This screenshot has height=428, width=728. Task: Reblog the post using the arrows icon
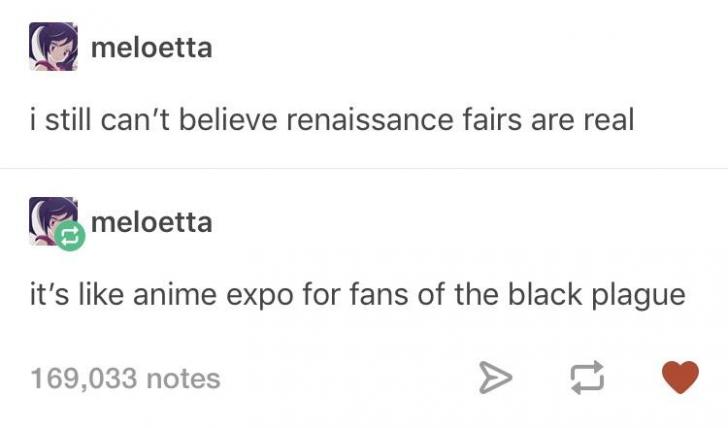click(587, 377)
